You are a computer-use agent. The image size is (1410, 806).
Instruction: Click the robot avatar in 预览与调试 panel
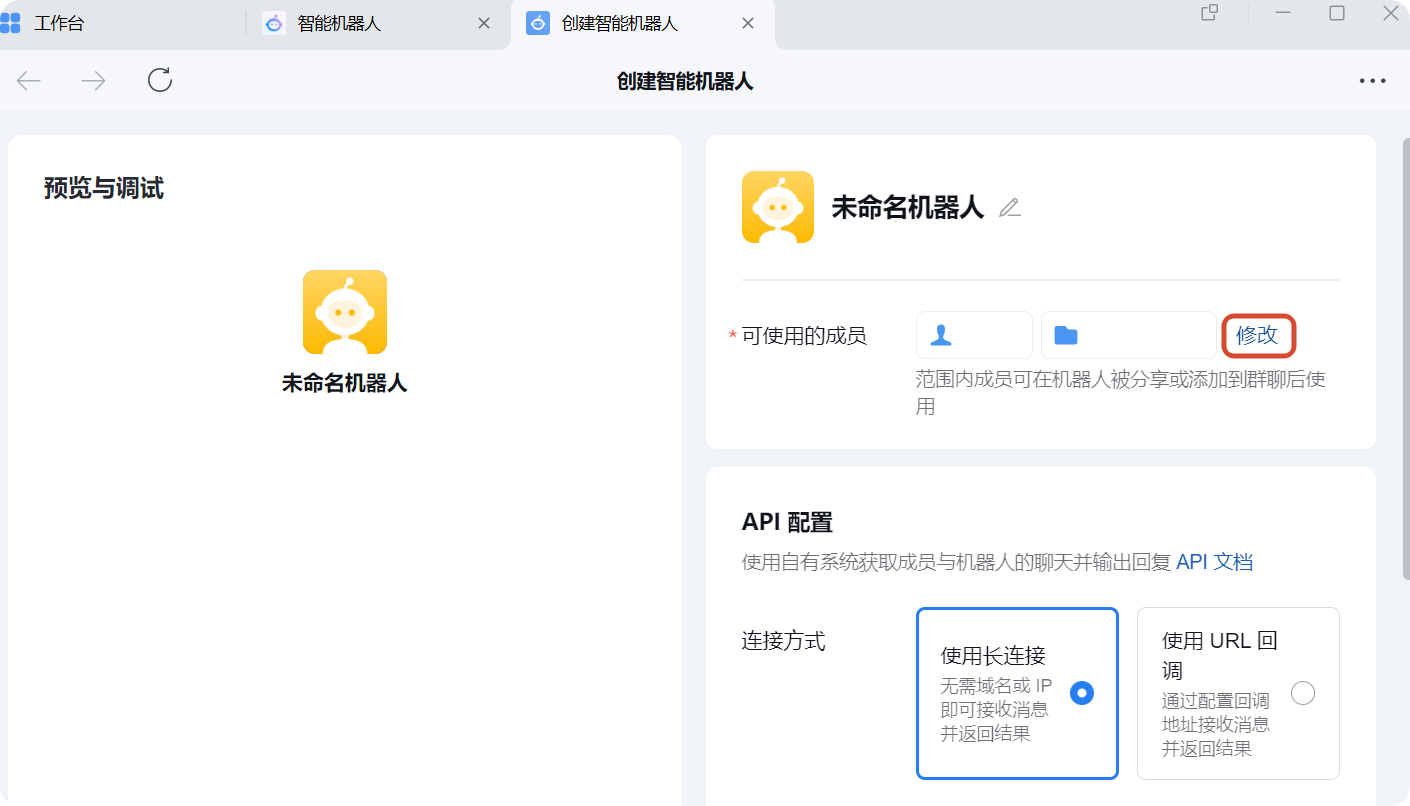345,312
